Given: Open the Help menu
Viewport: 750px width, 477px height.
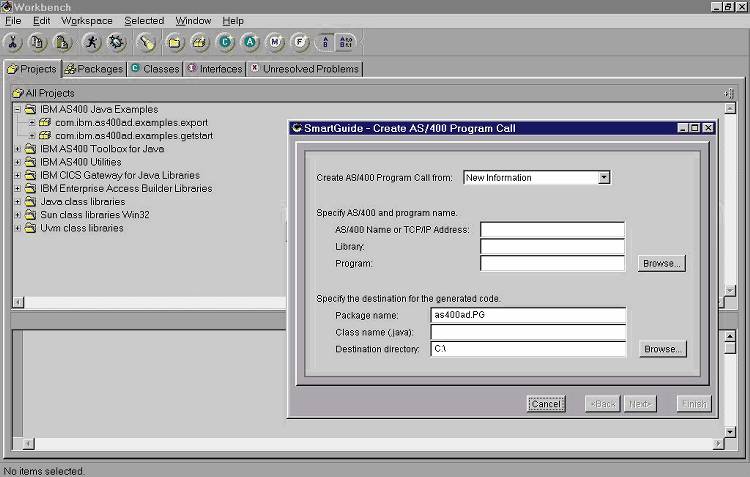Looking at the screenshot, I should point(233,21).
